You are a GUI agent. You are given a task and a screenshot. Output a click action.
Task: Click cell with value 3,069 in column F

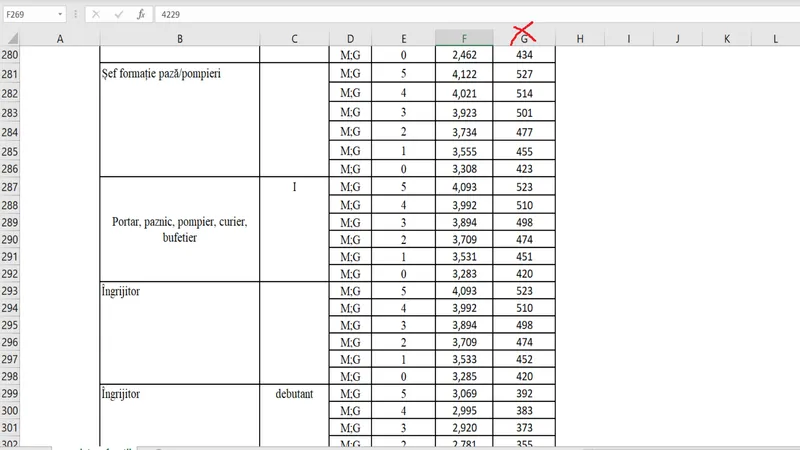pos(464,394)
